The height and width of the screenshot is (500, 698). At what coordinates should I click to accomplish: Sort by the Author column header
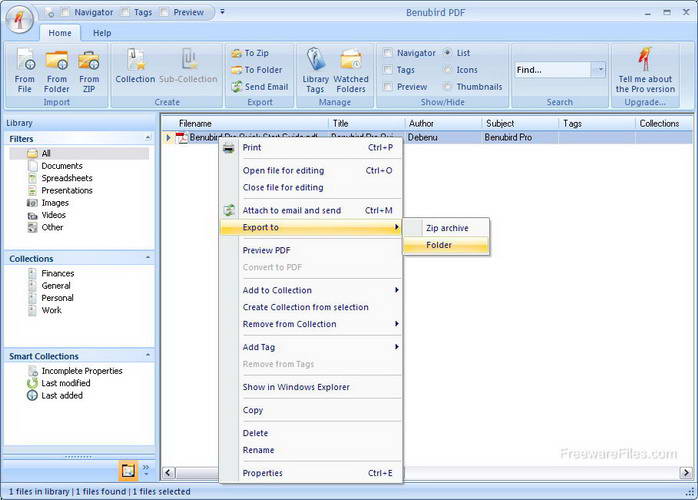(x=443, y=123)
